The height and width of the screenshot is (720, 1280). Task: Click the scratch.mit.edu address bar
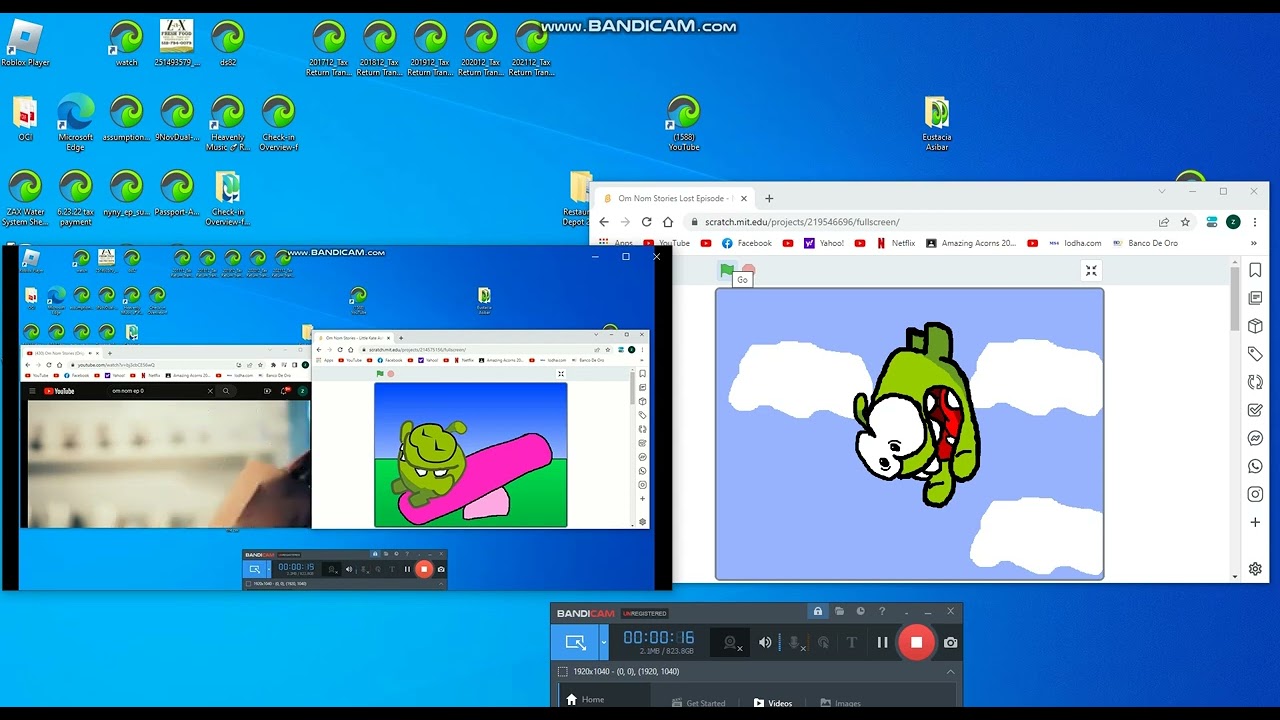[x=940, y=222]
